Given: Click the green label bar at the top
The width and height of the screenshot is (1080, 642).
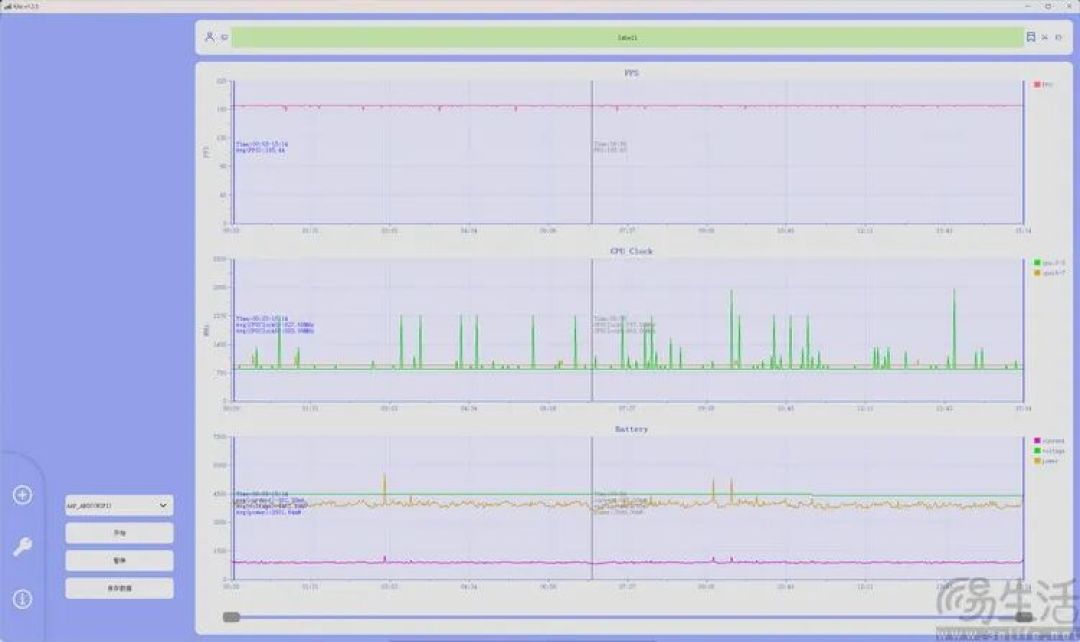Looking at the screenshot, I should 627,37.
